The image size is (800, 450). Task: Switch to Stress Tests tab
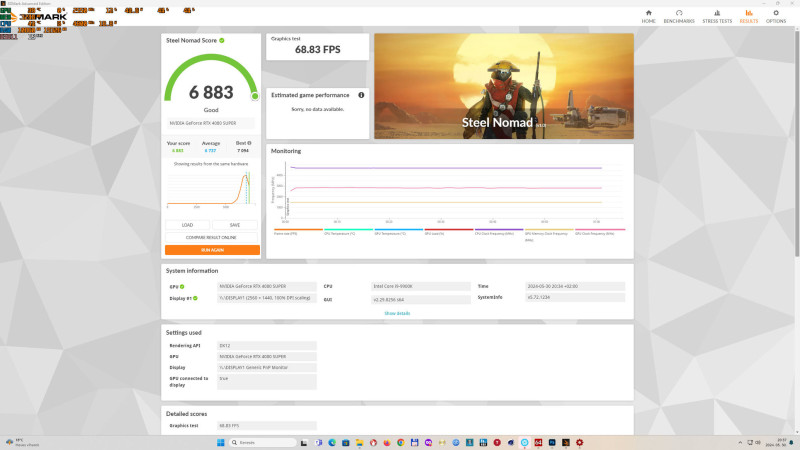[x=717, y=16]
